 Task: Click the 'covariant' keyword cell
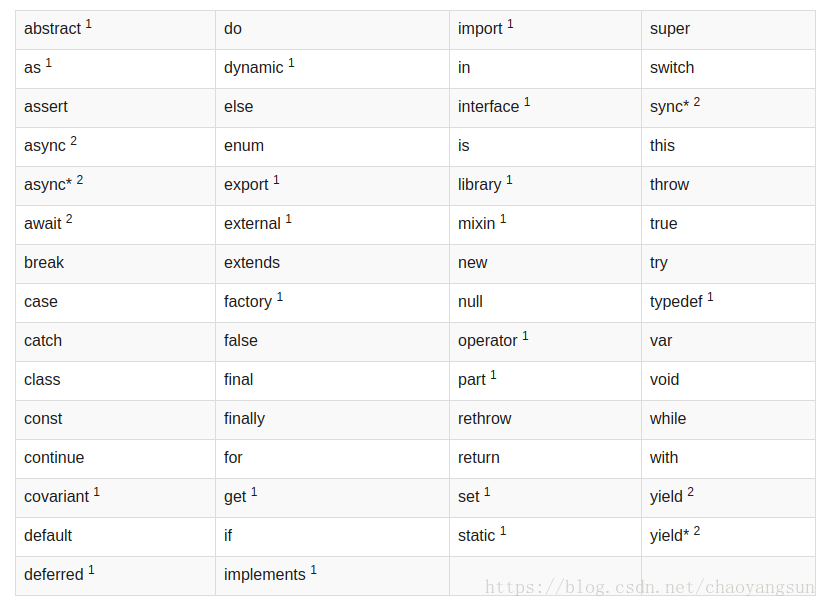(116, 498)
